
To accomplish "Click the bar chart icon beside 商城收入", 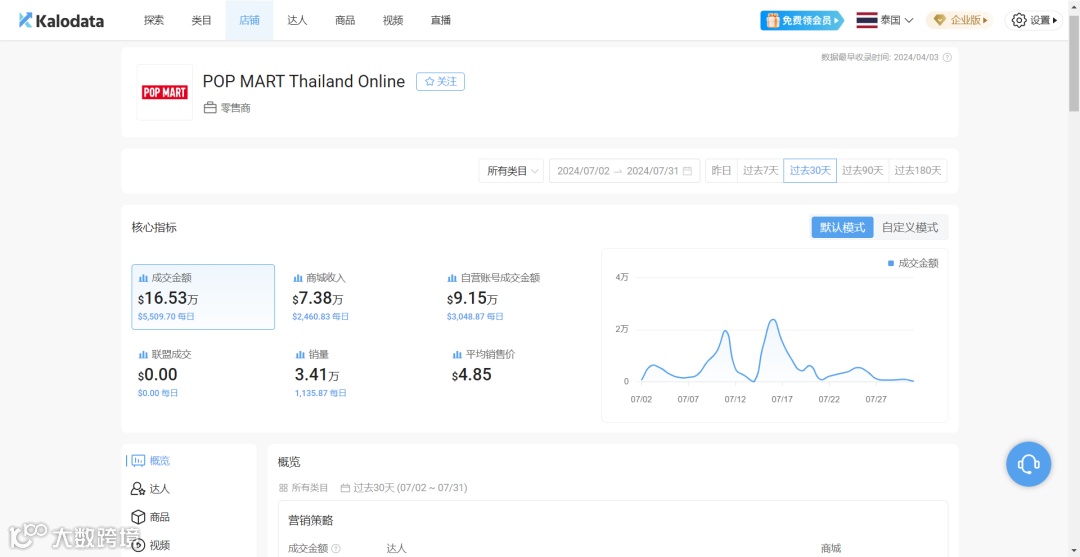I will tap(298, 278).
